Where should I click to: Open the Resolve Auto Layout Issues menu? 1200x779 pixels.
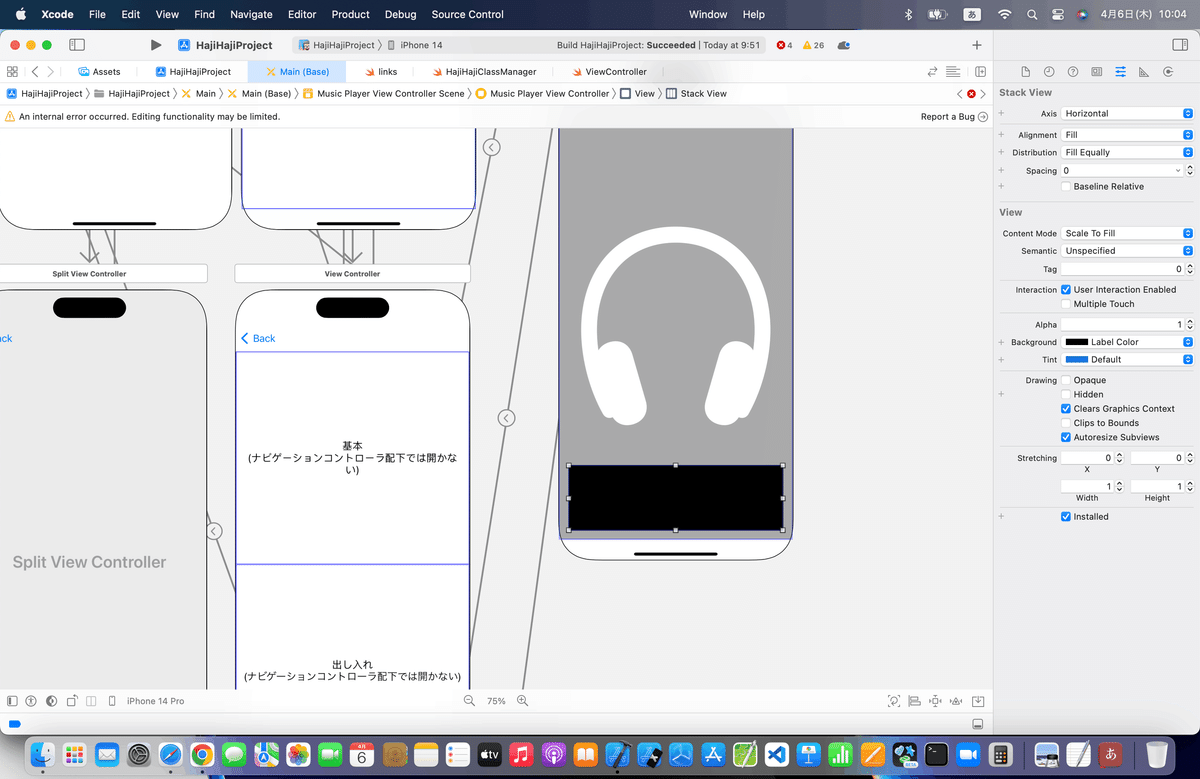(956, 701)
